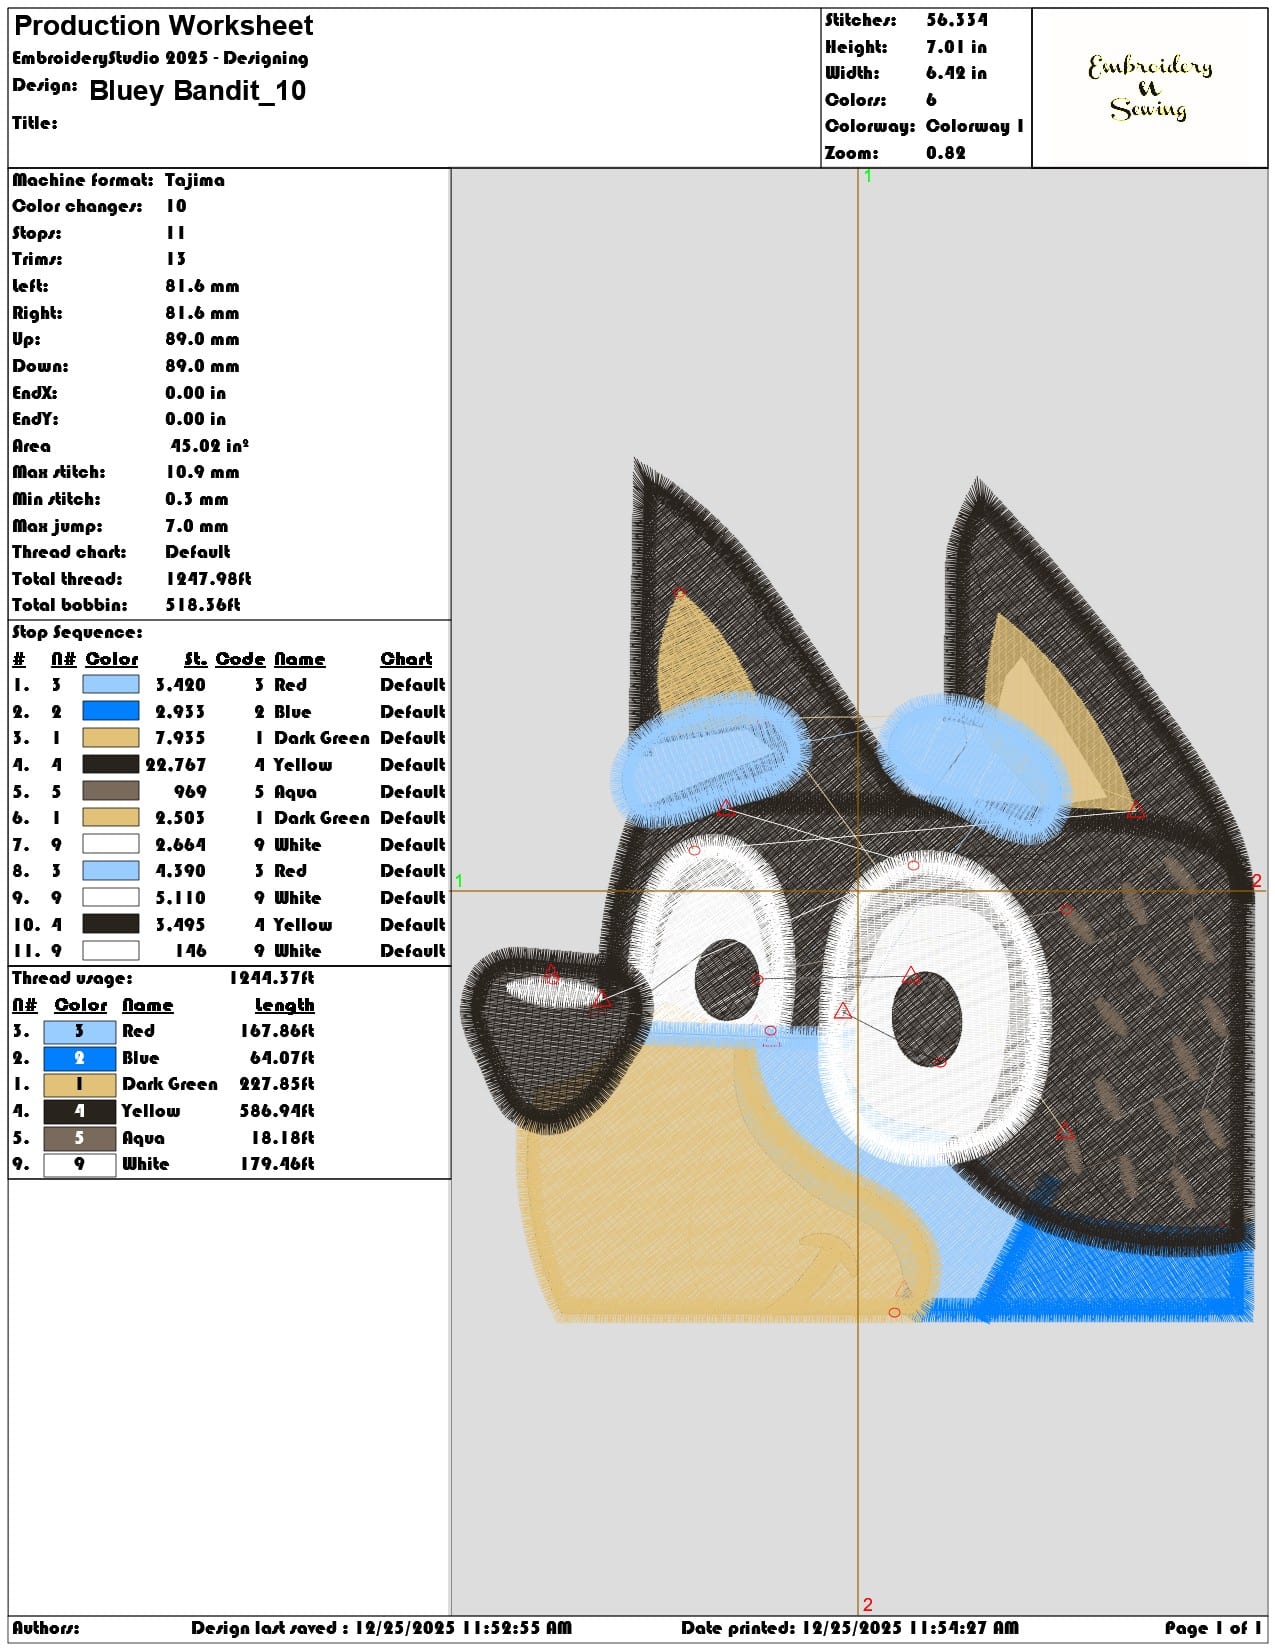Click the 'Production Worksheet' title
Image resolution: width=1275 pixels, height=1650 pixels.
[164, 26]
